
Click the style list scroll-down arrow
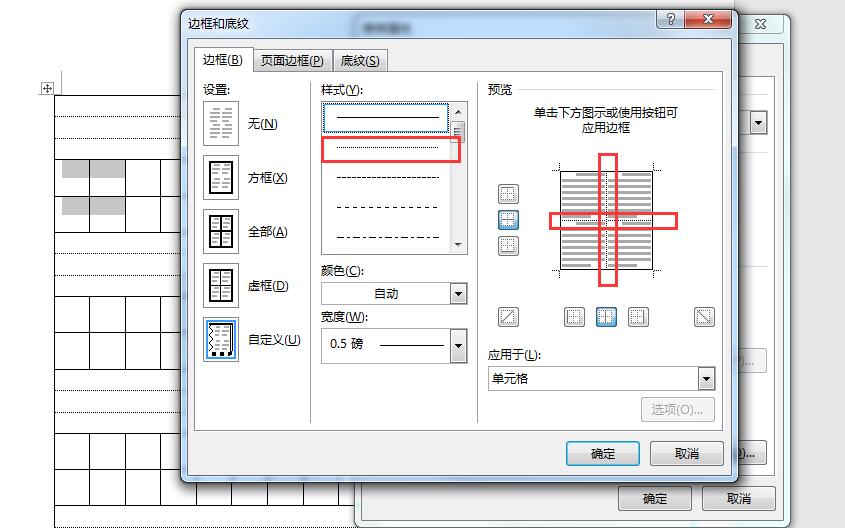point(458,245)
